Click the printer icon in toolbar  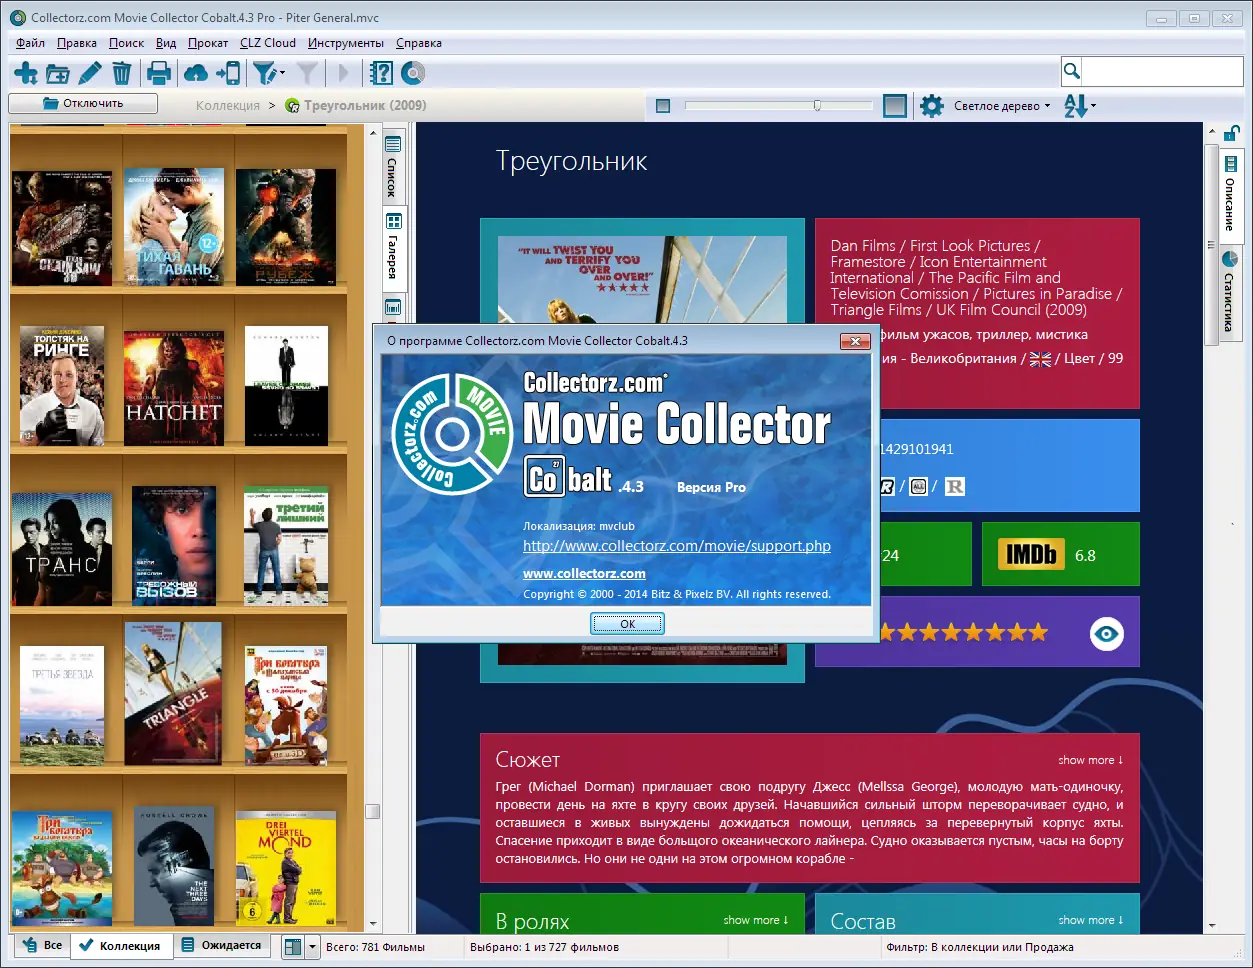pos(159,73)
